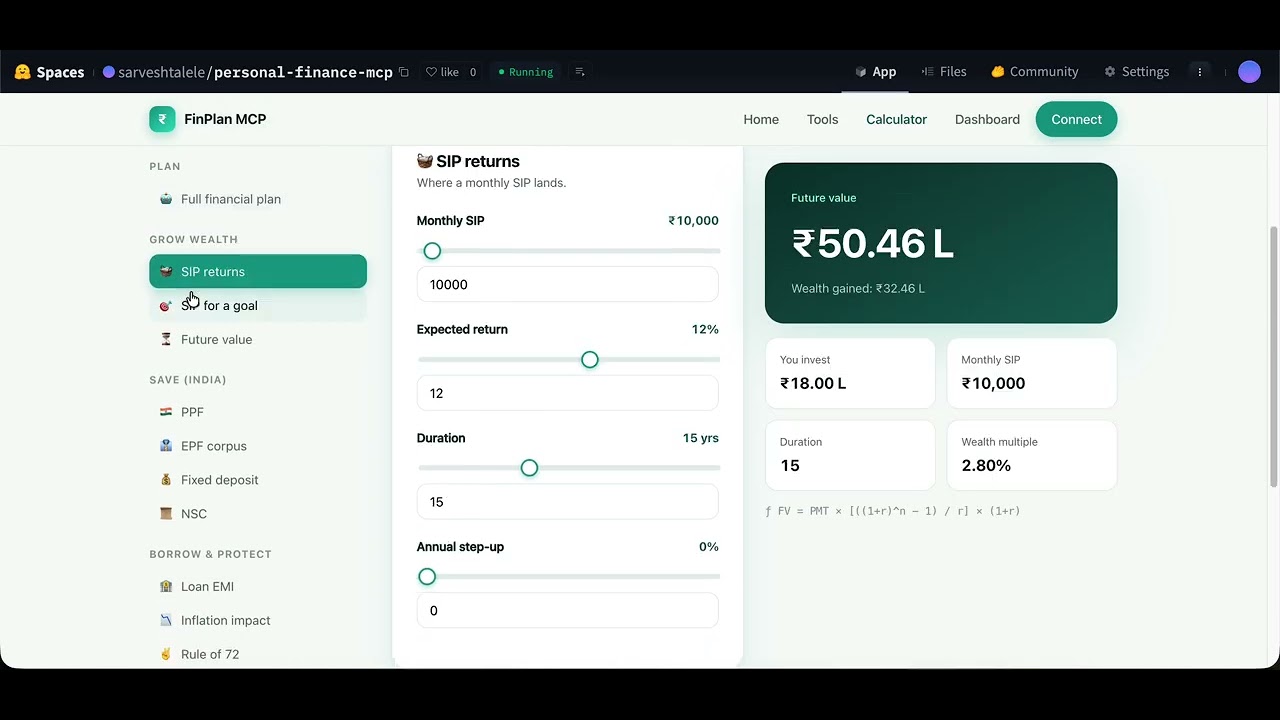This screenshot has width=1280, height=720.
Task: Open the Calculator nav item
Action: click(x=896, y=119)
